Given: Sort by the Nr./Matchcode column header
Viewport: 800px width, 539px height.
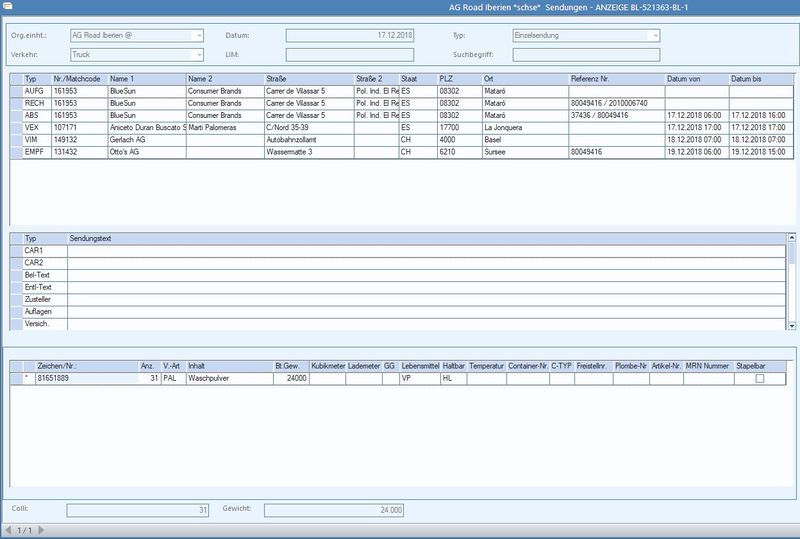Looking at the screenshot, I should tap(79, 79).
